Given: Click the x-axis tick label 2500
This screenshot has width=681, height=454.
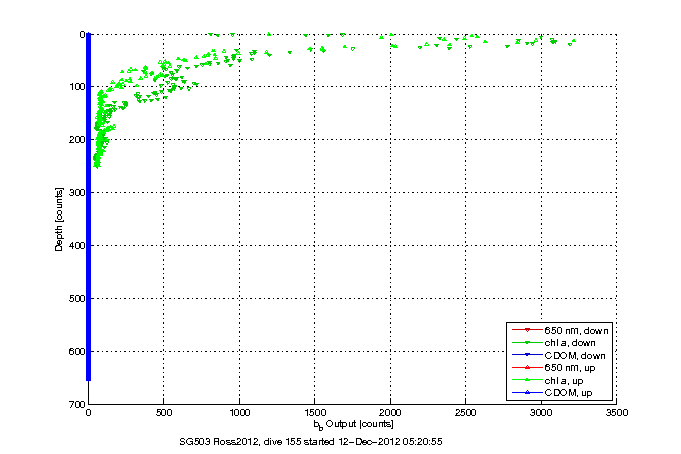Looking at the screenshot, I should pos(465,413).
